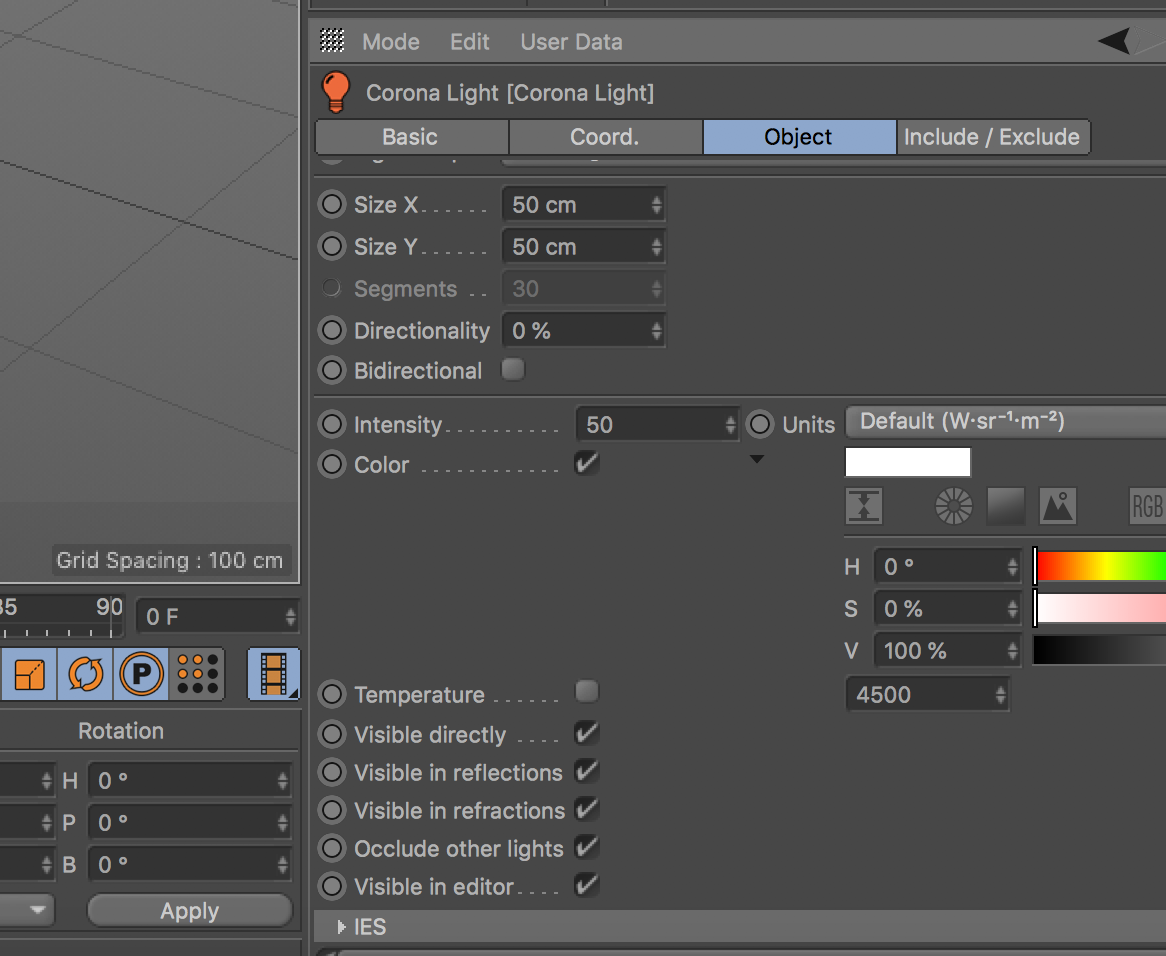Click the Visible in editor animation dot

[x=332, y=886]
